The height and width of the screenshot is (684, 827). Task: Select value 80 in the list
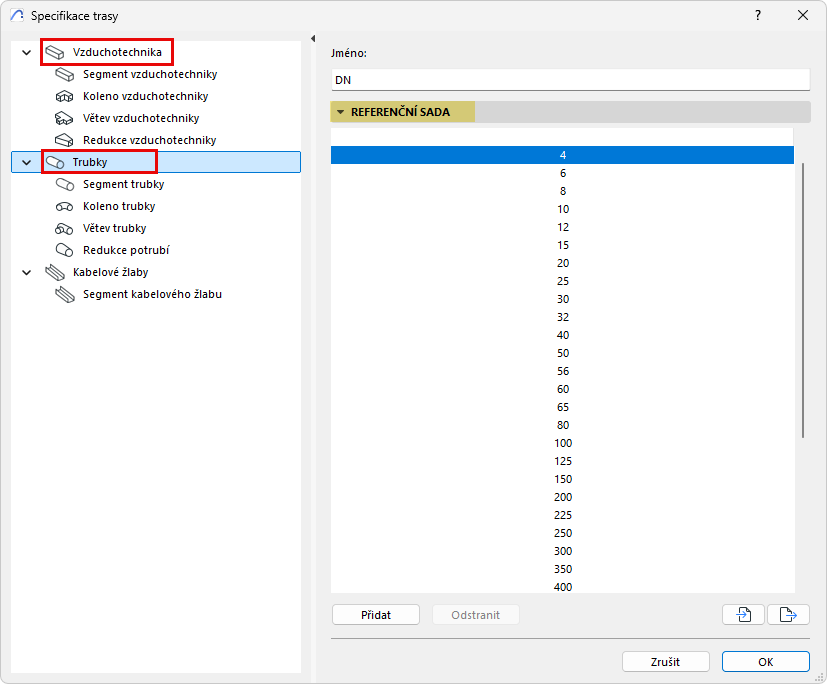[562, 425]
